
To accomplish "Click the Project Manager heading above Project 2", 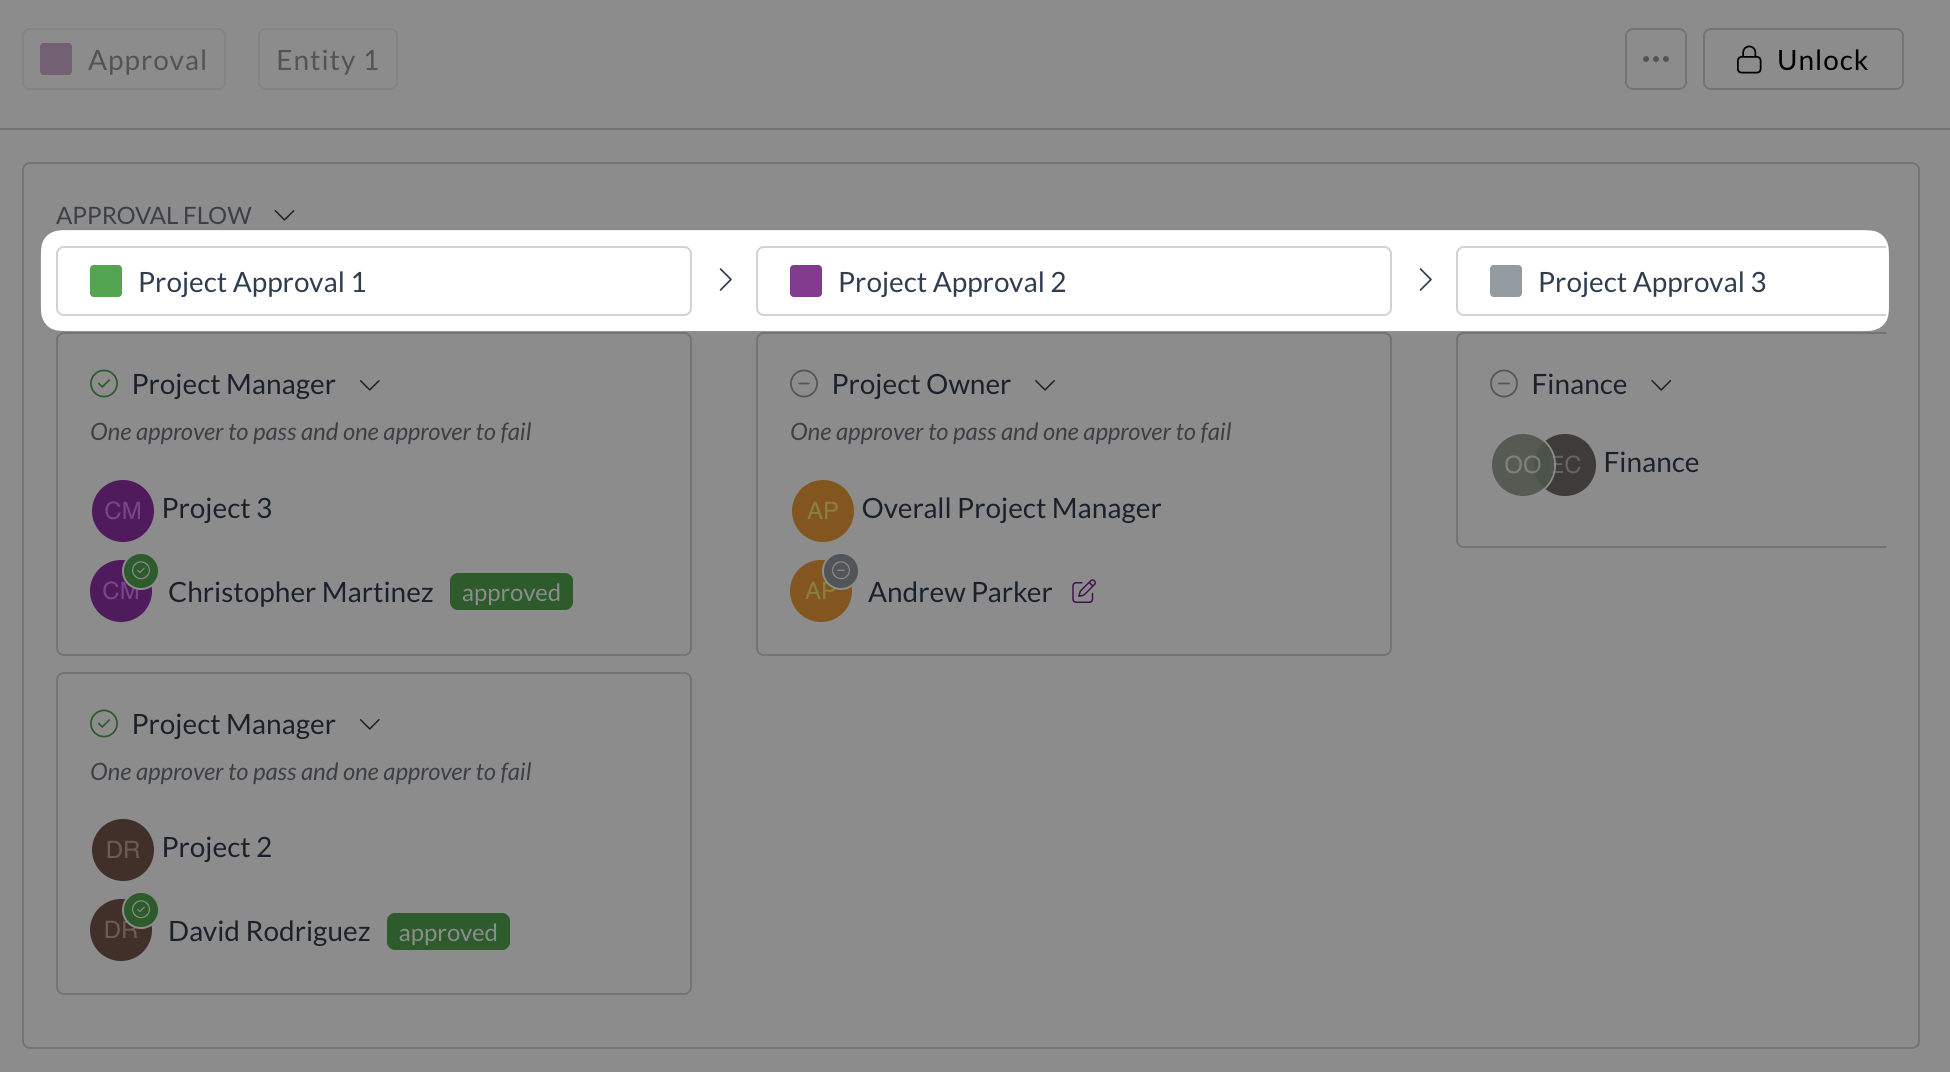I will pyautogui.click(x=234, y=724).
